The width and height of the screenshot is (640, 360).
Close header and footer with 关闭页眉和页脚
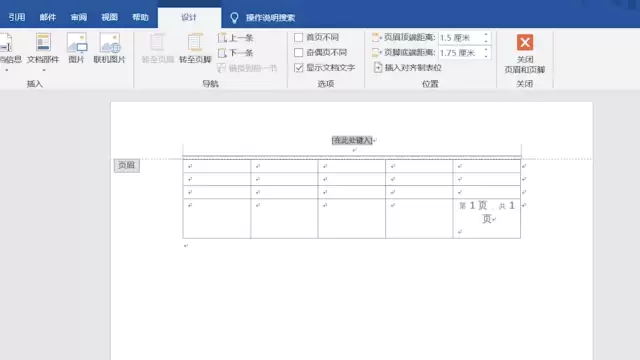525,53
